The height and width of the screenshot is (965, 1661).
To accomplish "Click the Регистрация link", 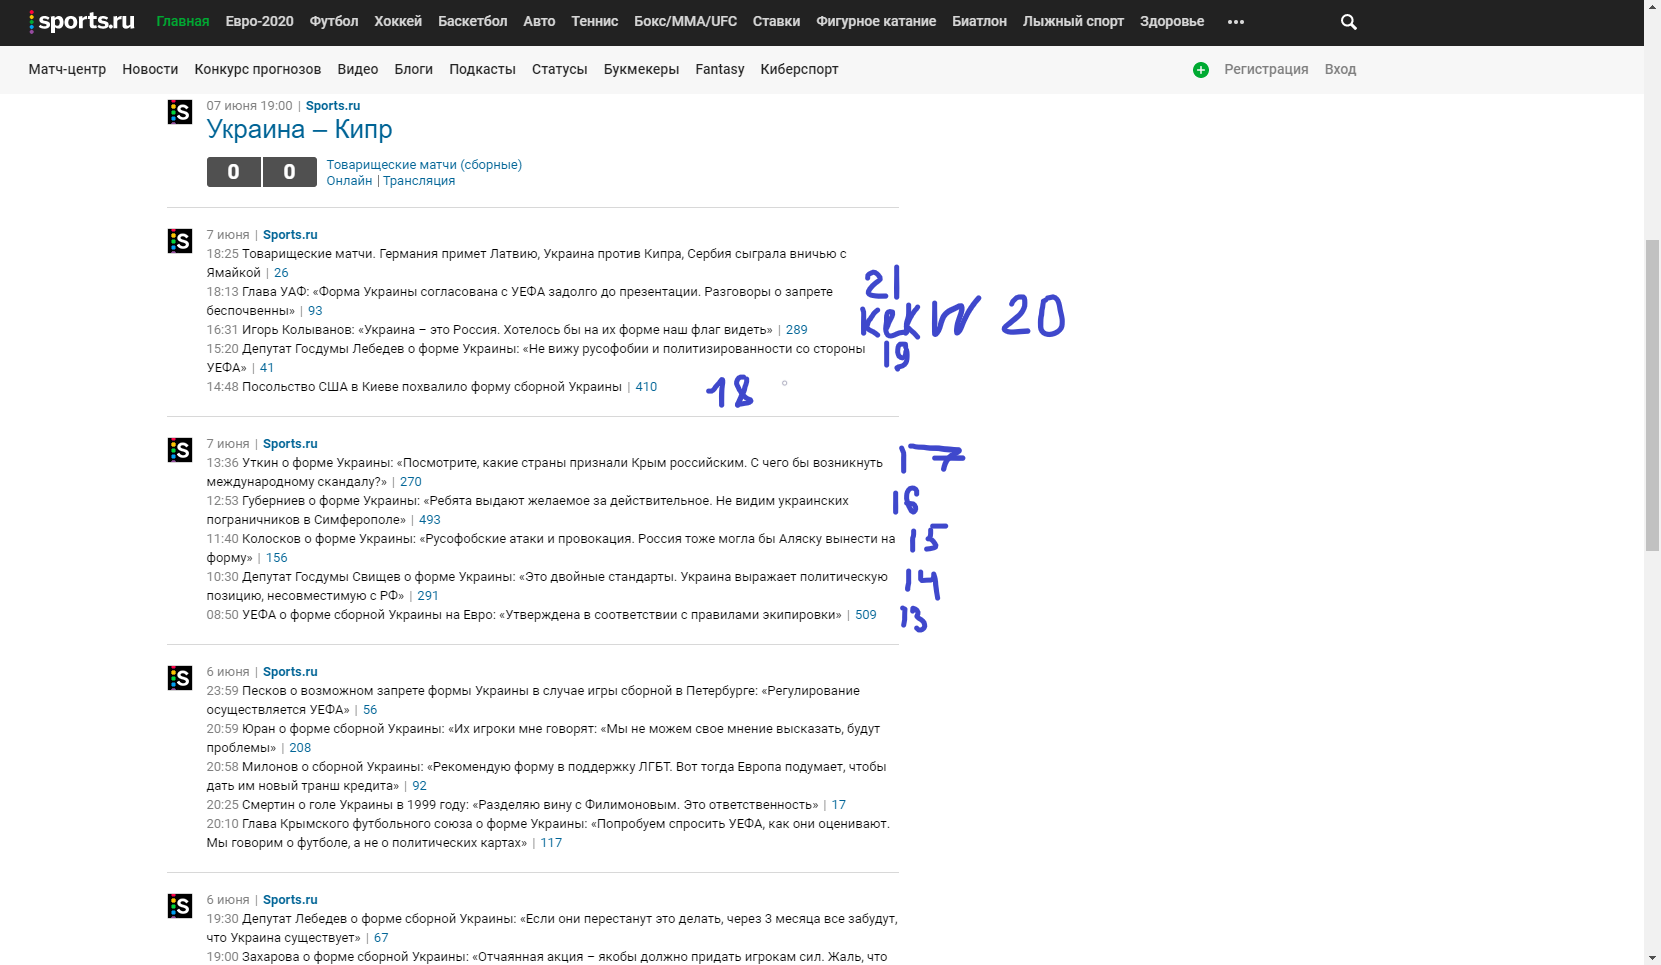I will (1266, 69).
